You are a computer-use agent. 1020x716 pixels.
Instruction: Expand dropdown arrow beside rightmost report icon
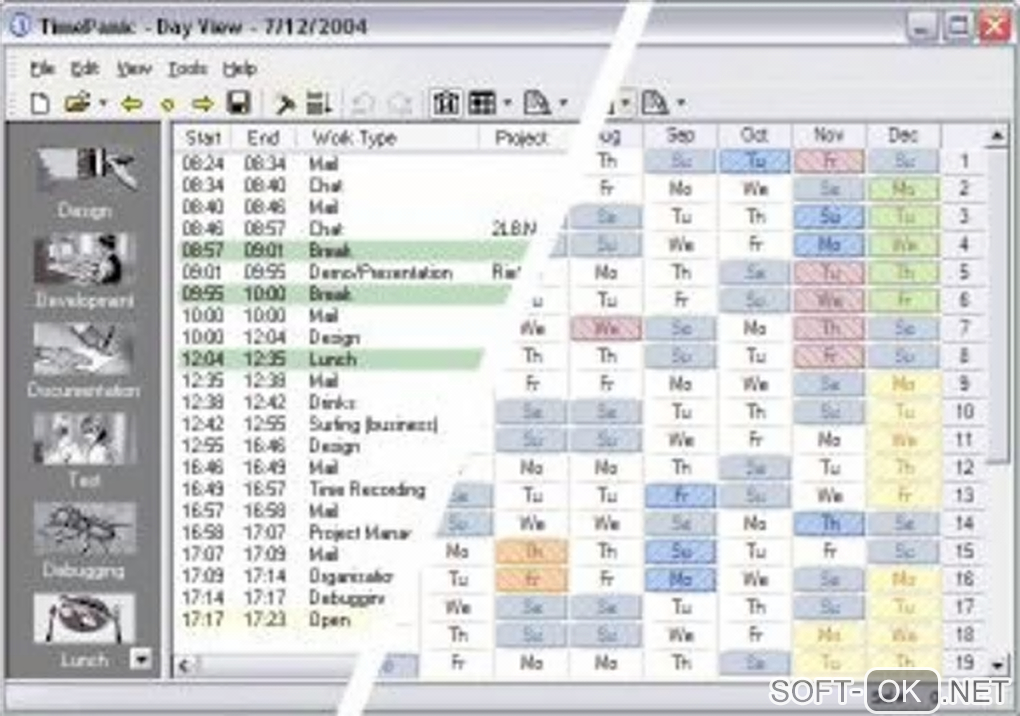[681, 103]
